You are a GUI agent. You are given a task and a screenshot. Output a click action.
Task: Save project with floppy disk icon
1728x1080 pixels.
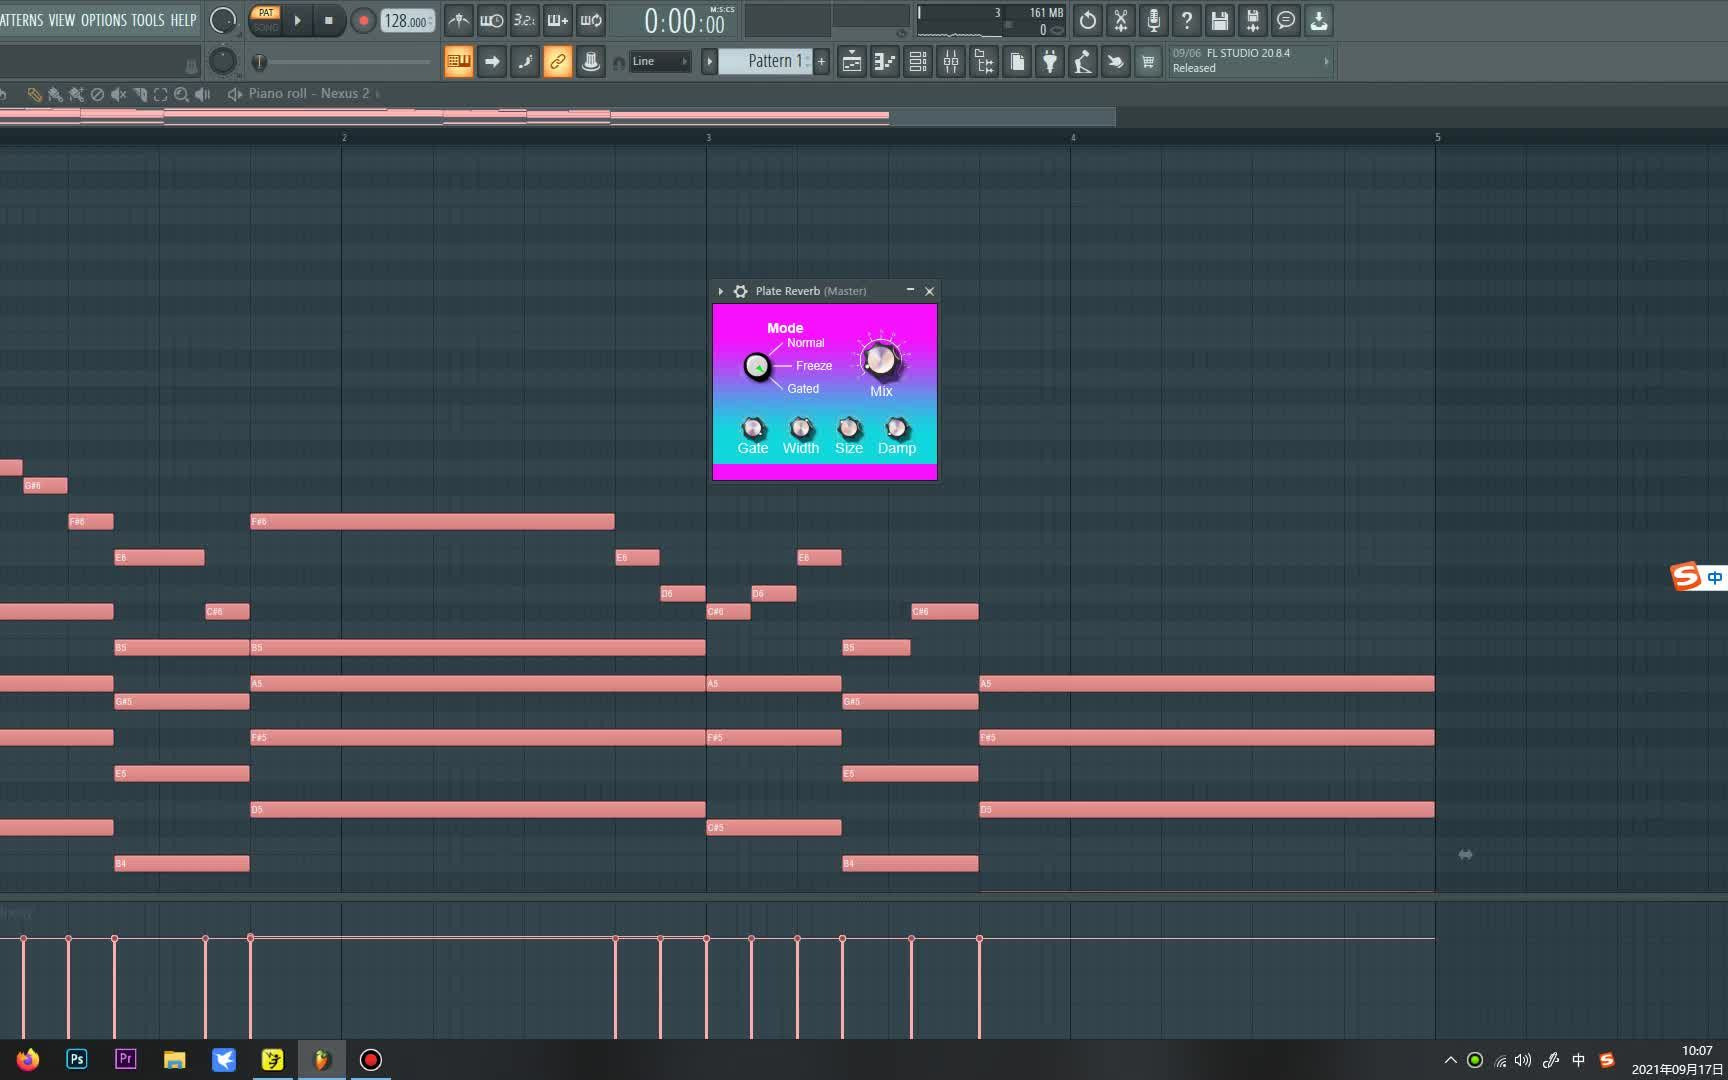click(x=1220, y=20)
